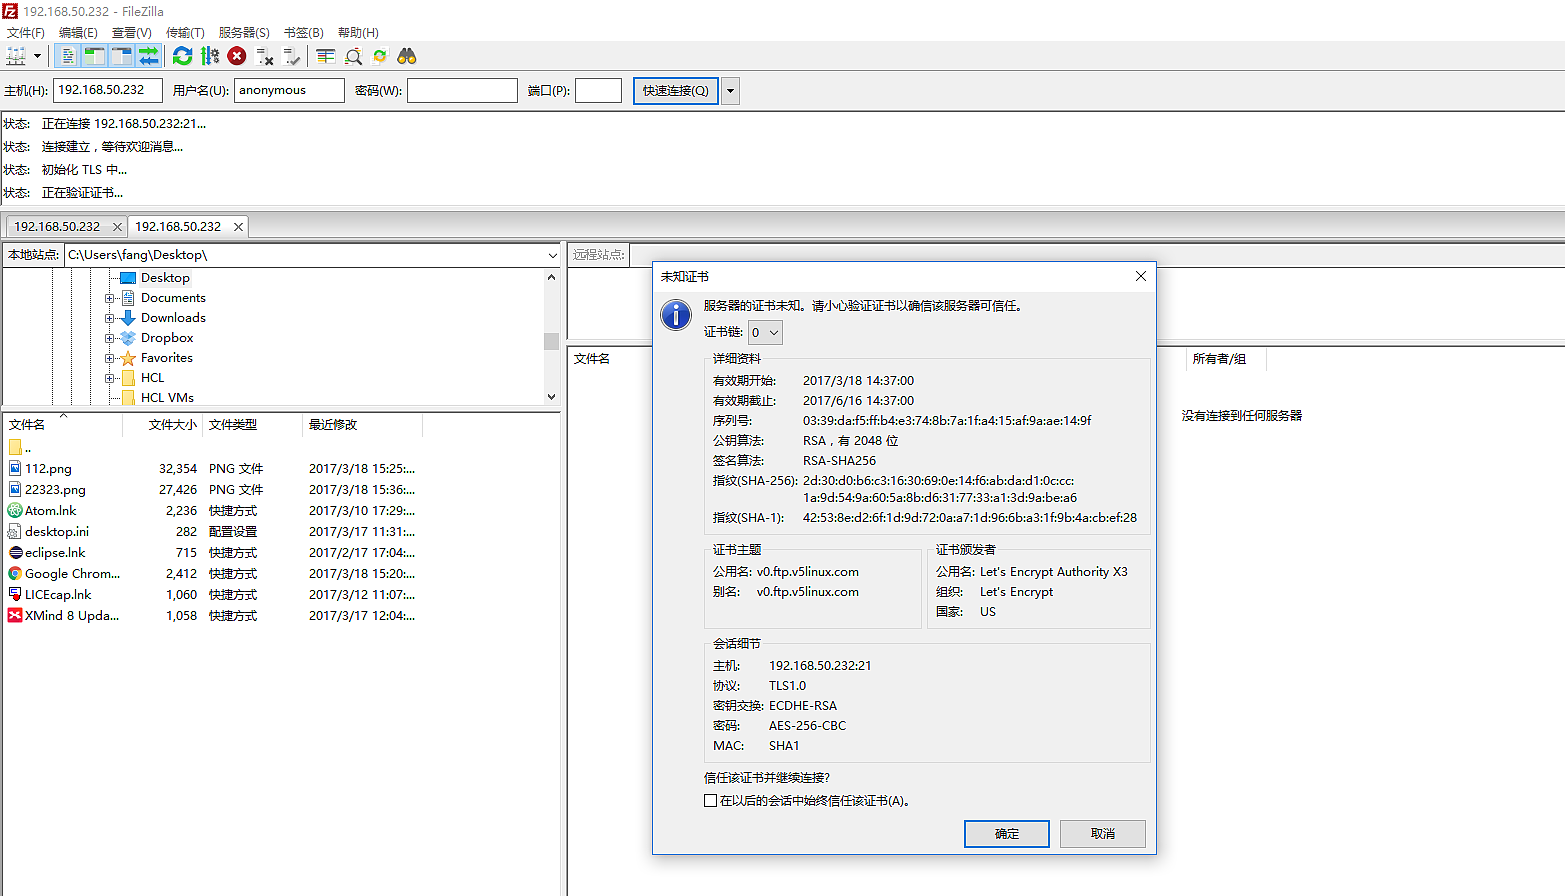Click the binoculars file search icon
The image size is (1565, 896).
point(407,57)
